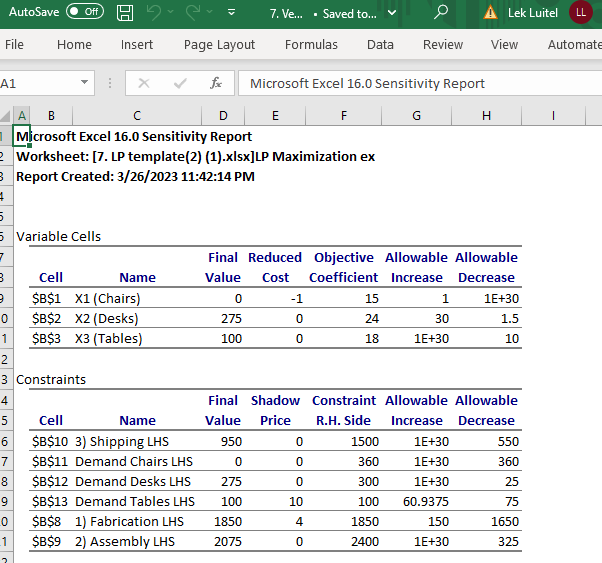Screen dimensions: 602x563
Task: Expand the file name saved-status dropdown
Action: pos(391,13)
